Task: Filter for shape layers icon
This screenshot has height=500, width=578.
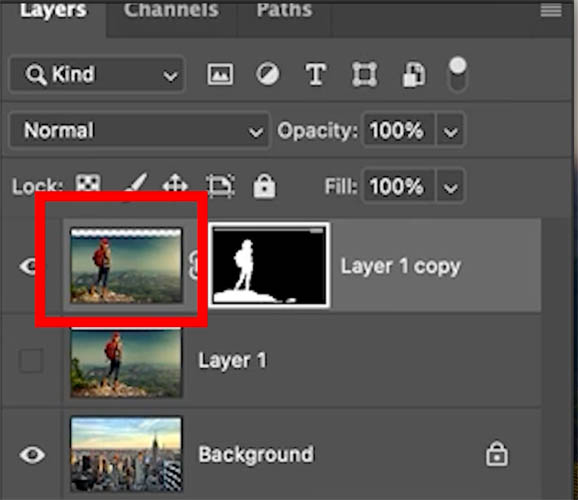Action: point(364,74)
